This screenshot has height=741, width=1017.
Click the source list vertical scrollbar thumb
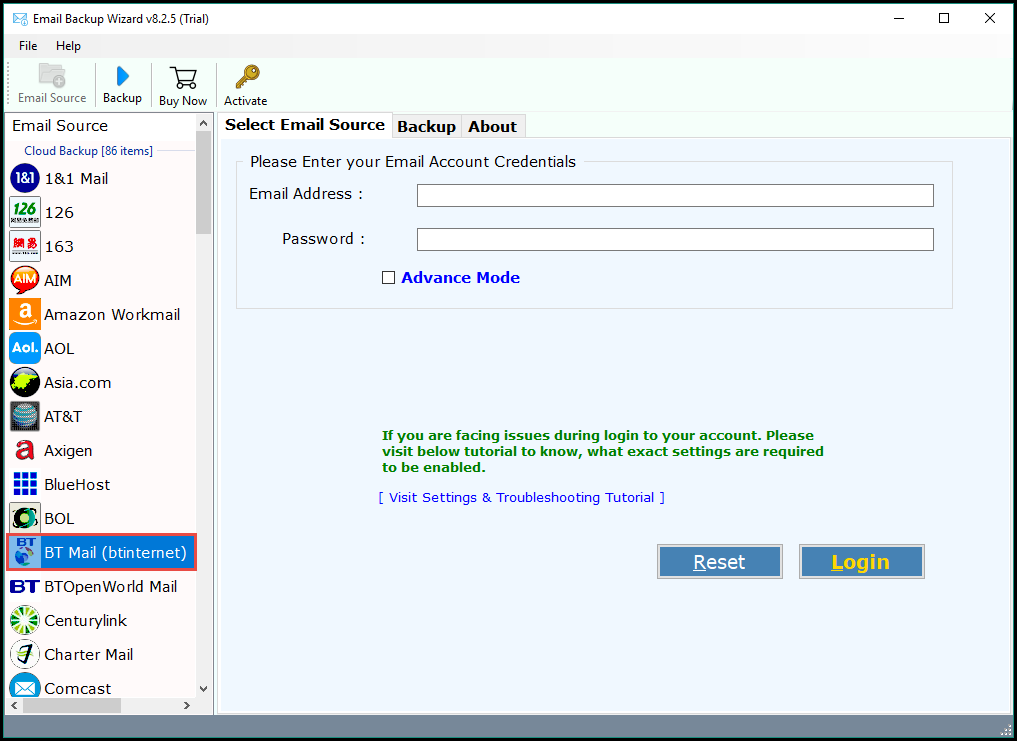[x=204, y=182]
